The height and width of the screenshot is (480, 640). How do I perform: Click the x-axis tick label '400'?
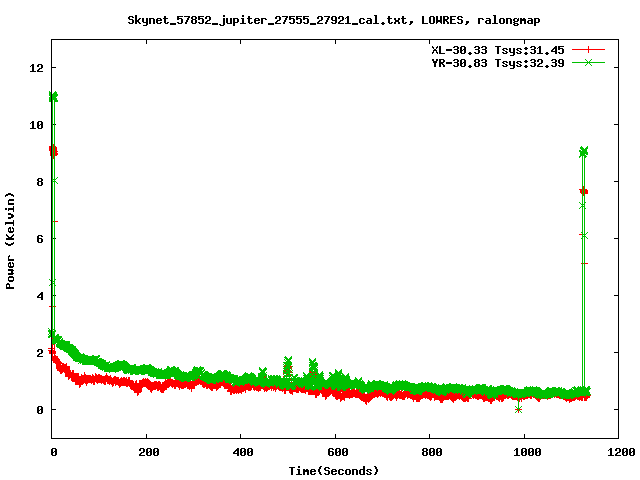point(242,452)
